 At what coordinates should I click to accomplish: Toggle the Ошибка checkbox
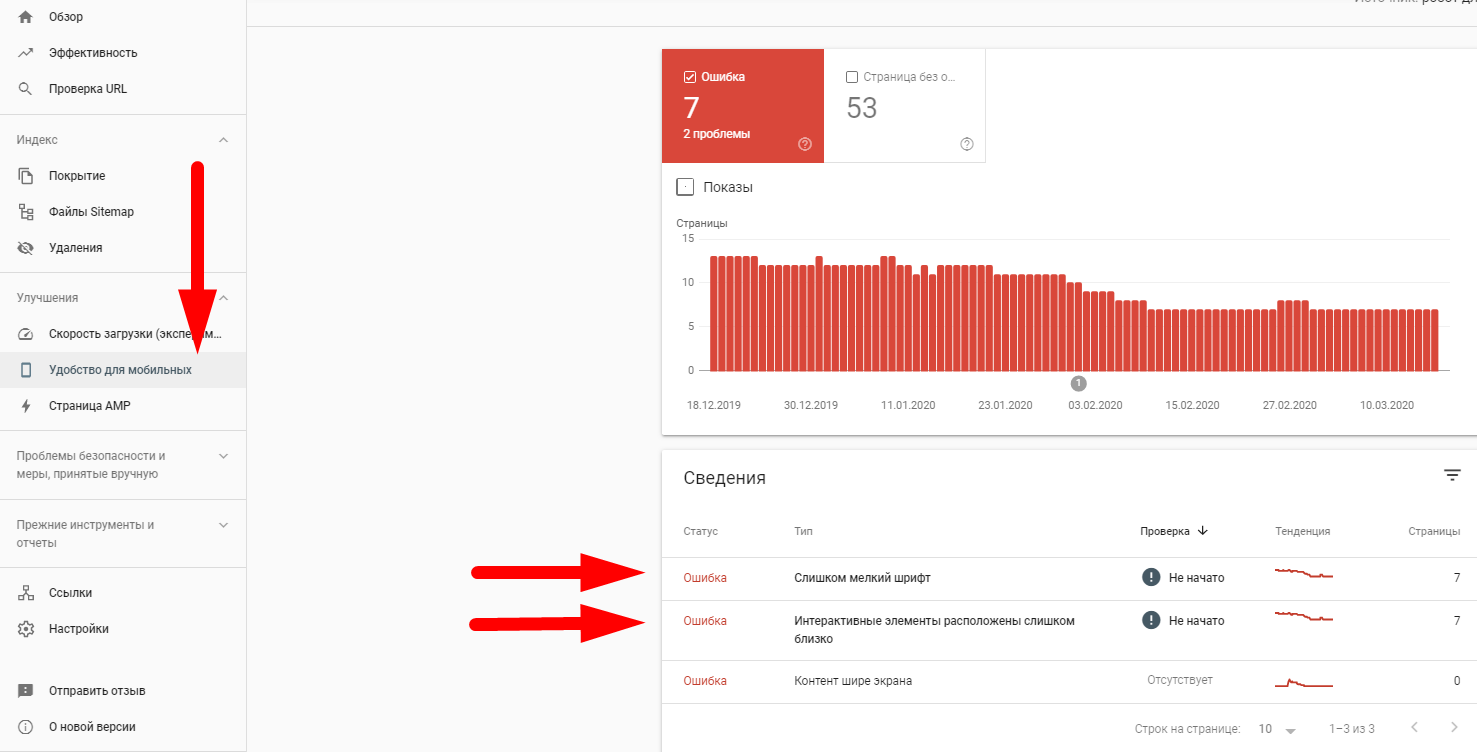point(690,77)
